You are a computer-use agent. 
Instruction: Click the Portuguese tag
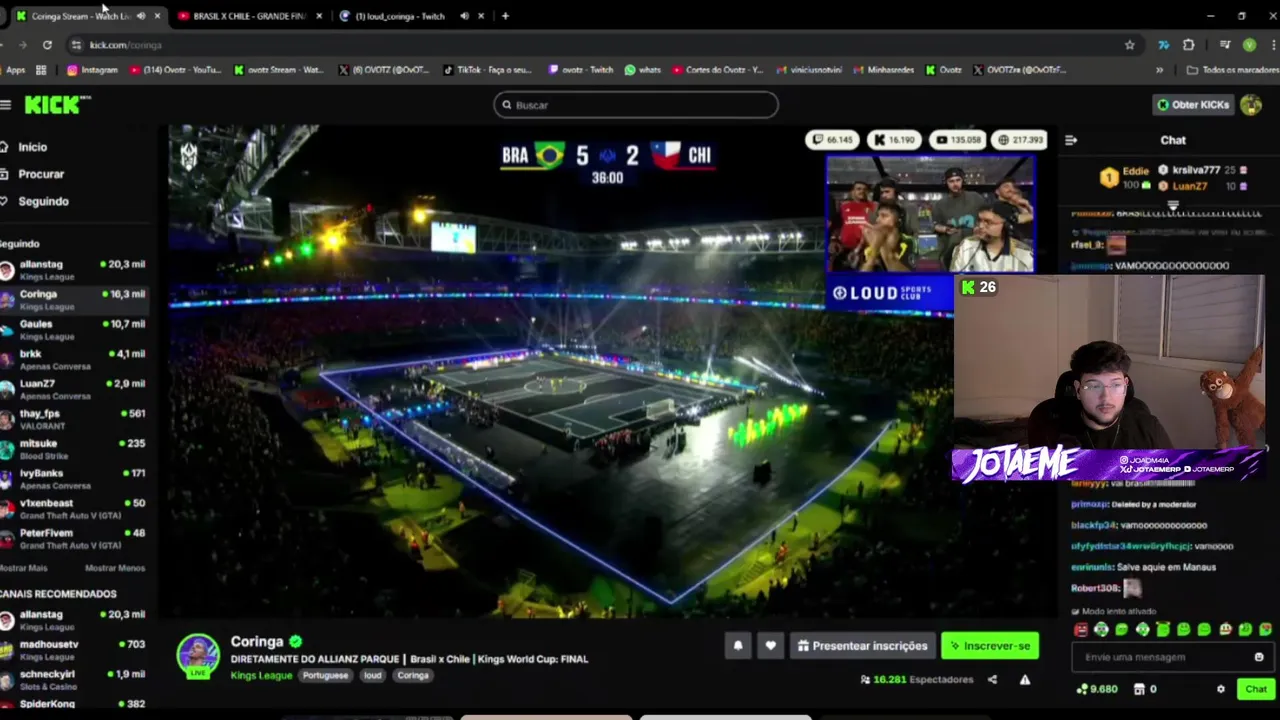[x=325, y=676]
